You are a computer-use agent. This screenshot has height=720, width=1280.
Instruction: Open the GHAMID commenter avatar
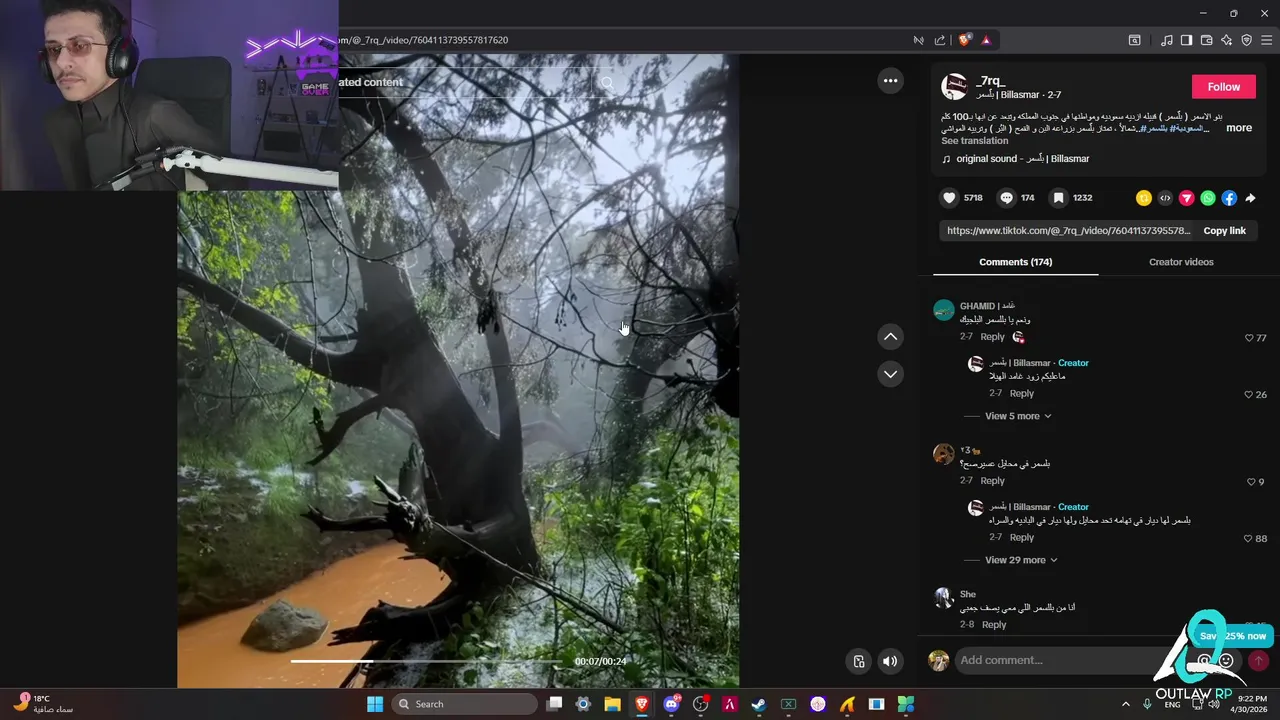(943, 310)
